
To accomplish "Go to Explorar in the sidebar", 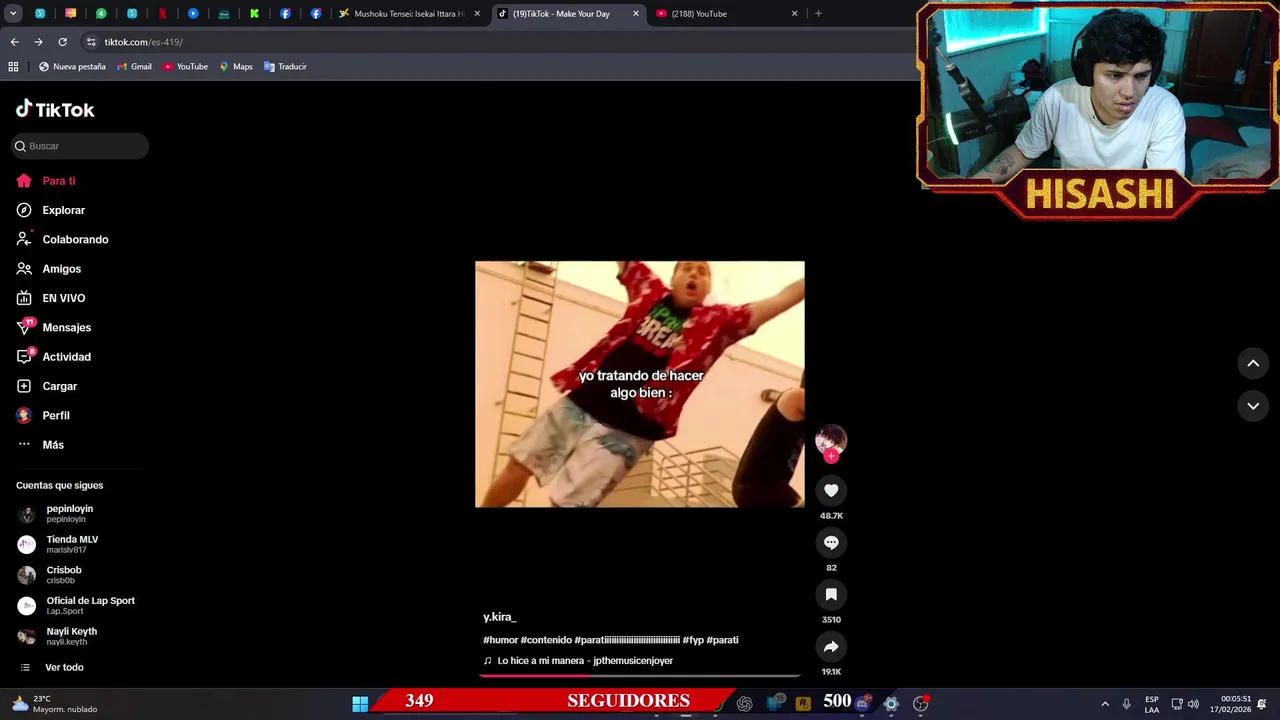I will (51, 210).
